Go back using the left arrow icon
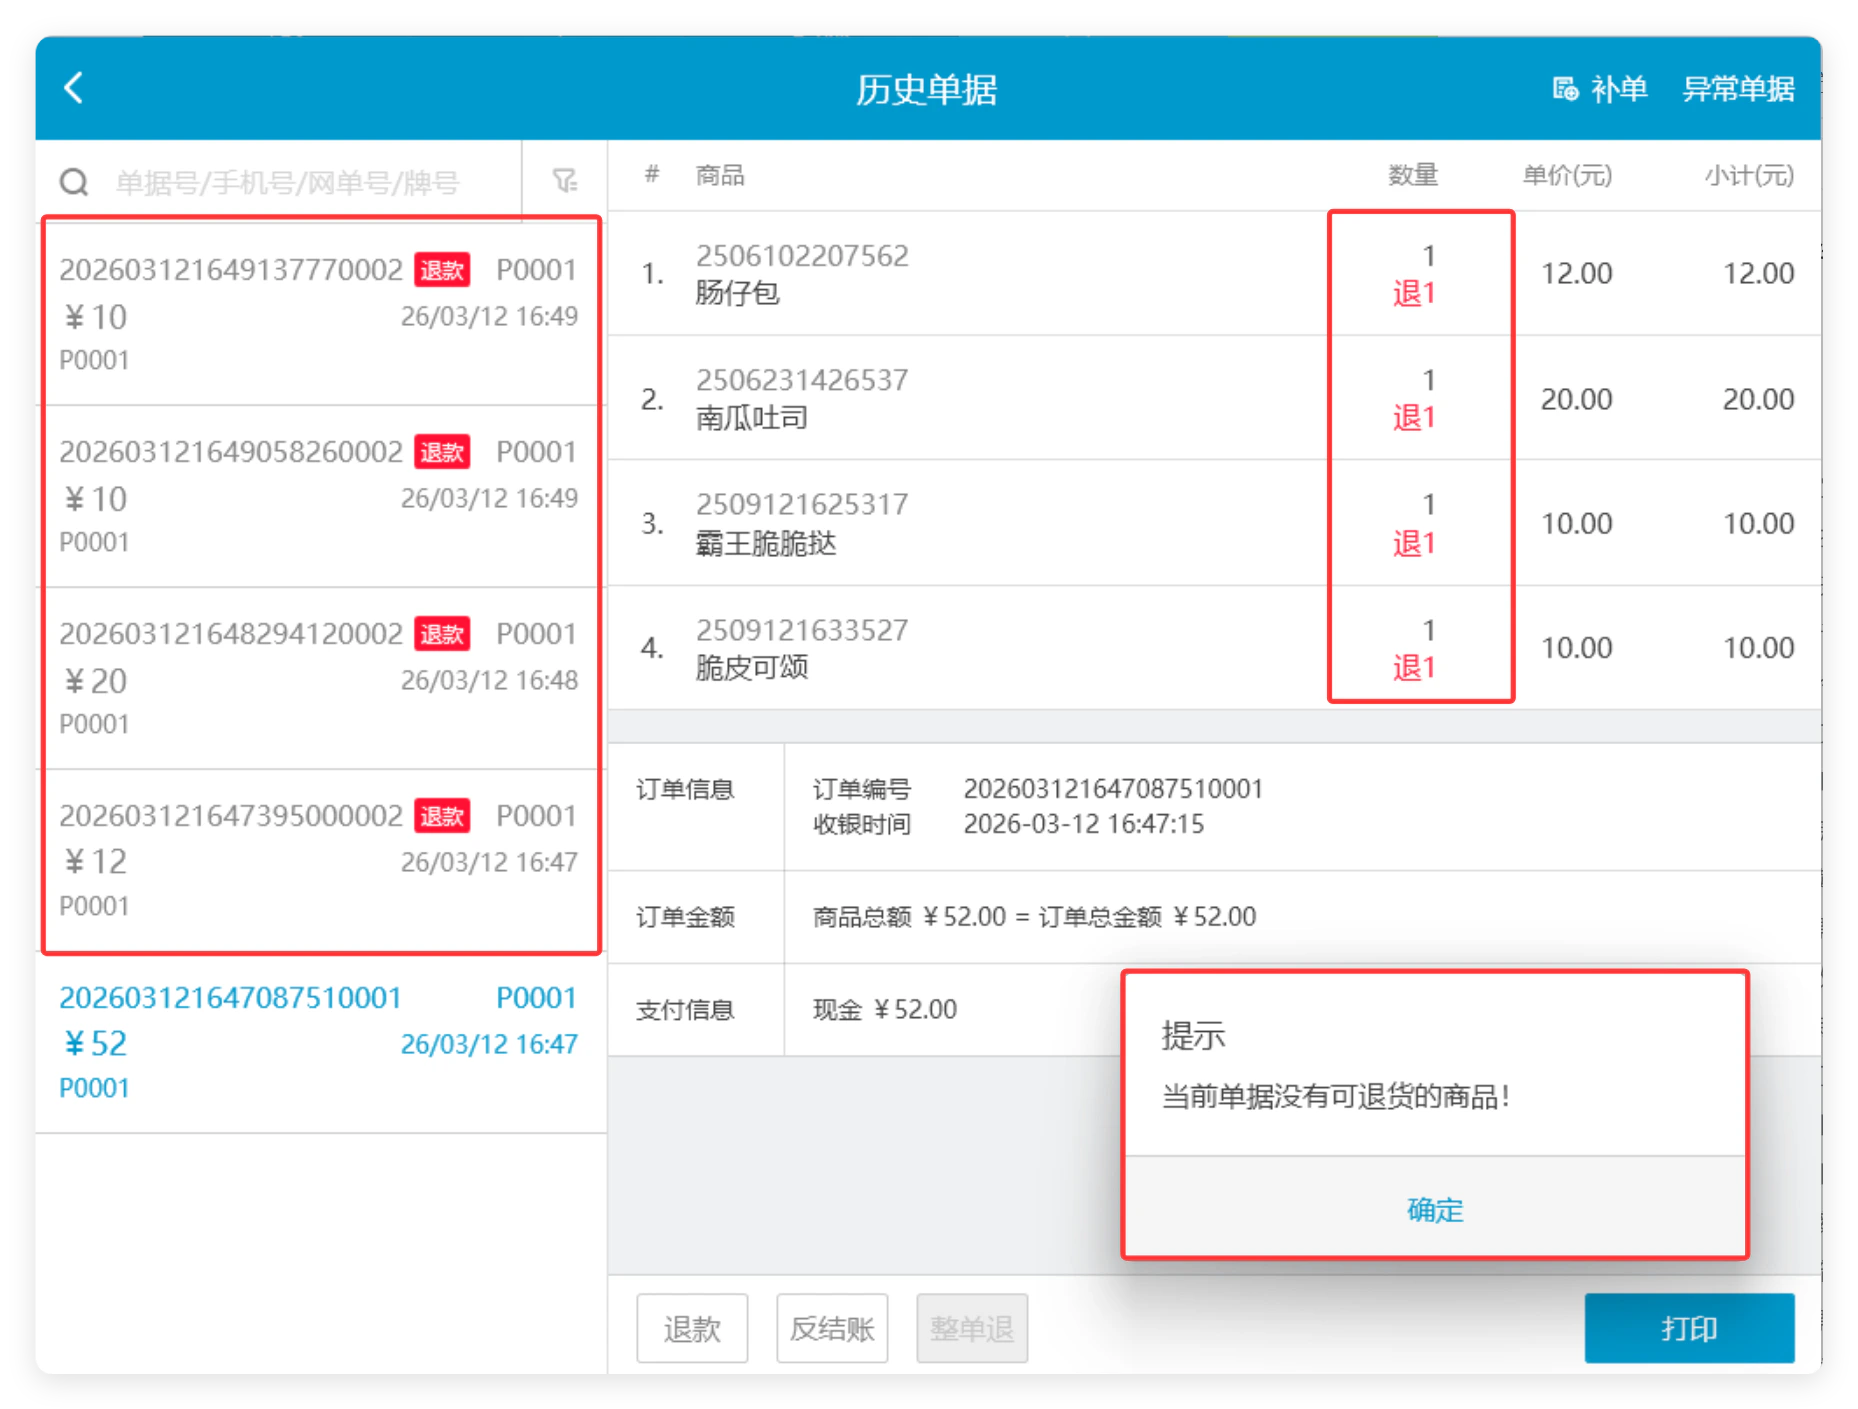The width and height of the screenshot is (1858, 1409). tap(73, 88)
